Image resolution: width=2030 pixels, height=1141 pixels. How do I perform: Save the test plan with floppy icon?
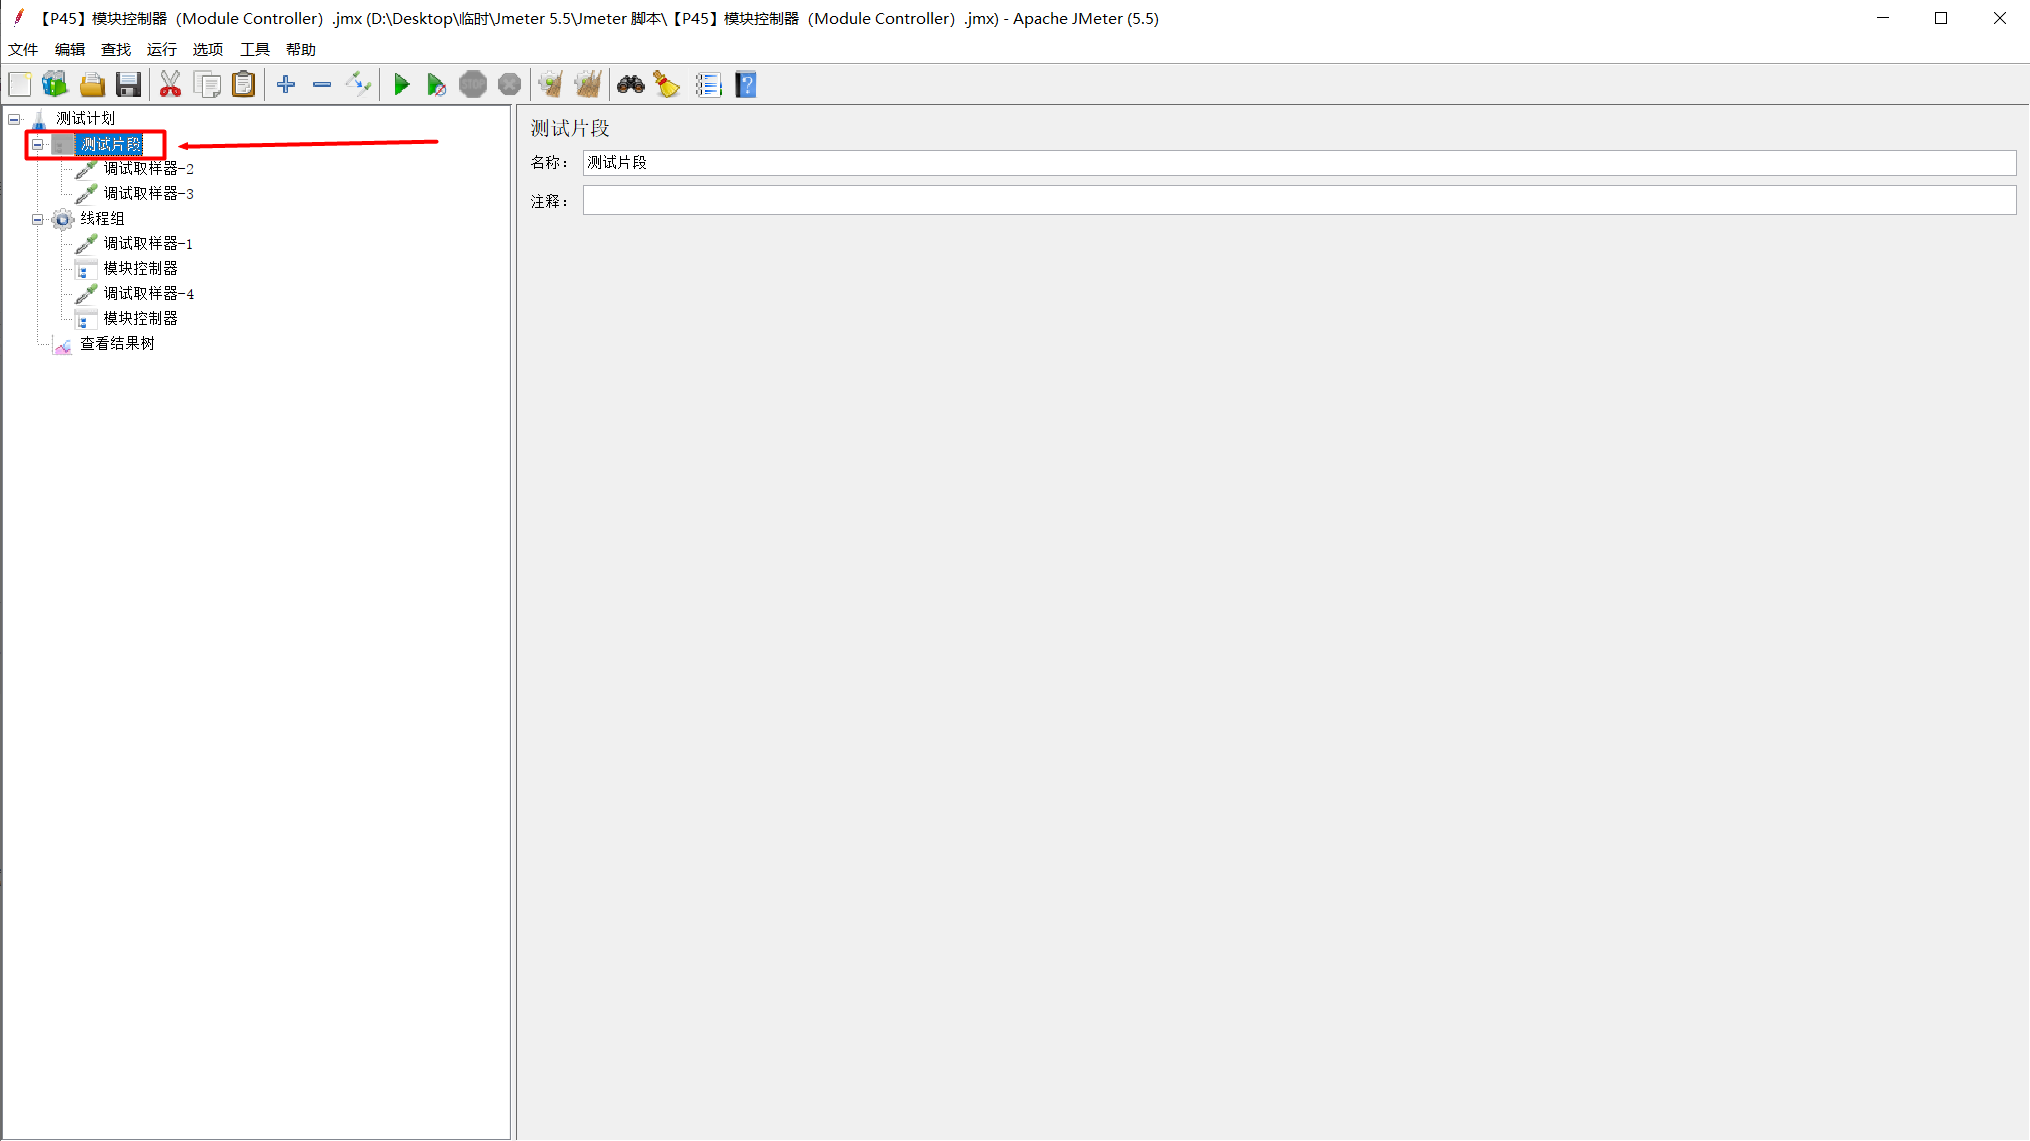point(128,85)
